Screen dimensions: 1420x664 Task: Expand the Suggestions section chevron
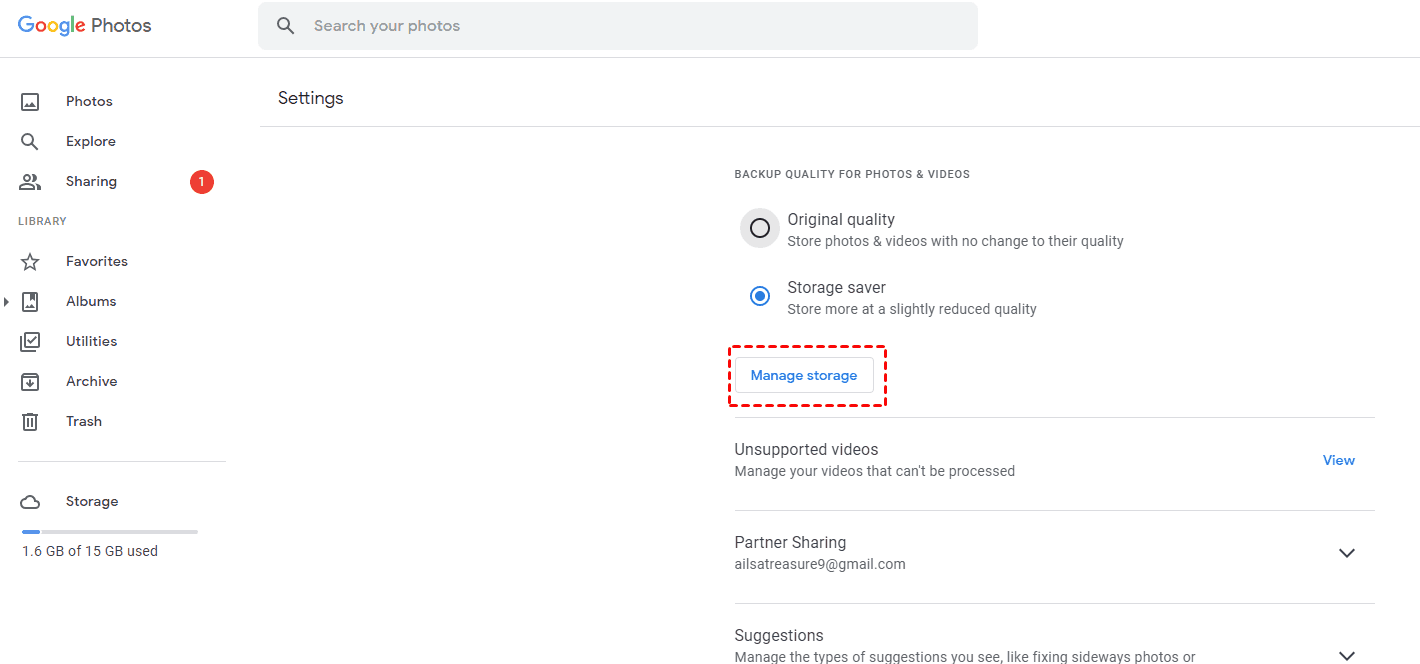click(x=1346, y=655)
